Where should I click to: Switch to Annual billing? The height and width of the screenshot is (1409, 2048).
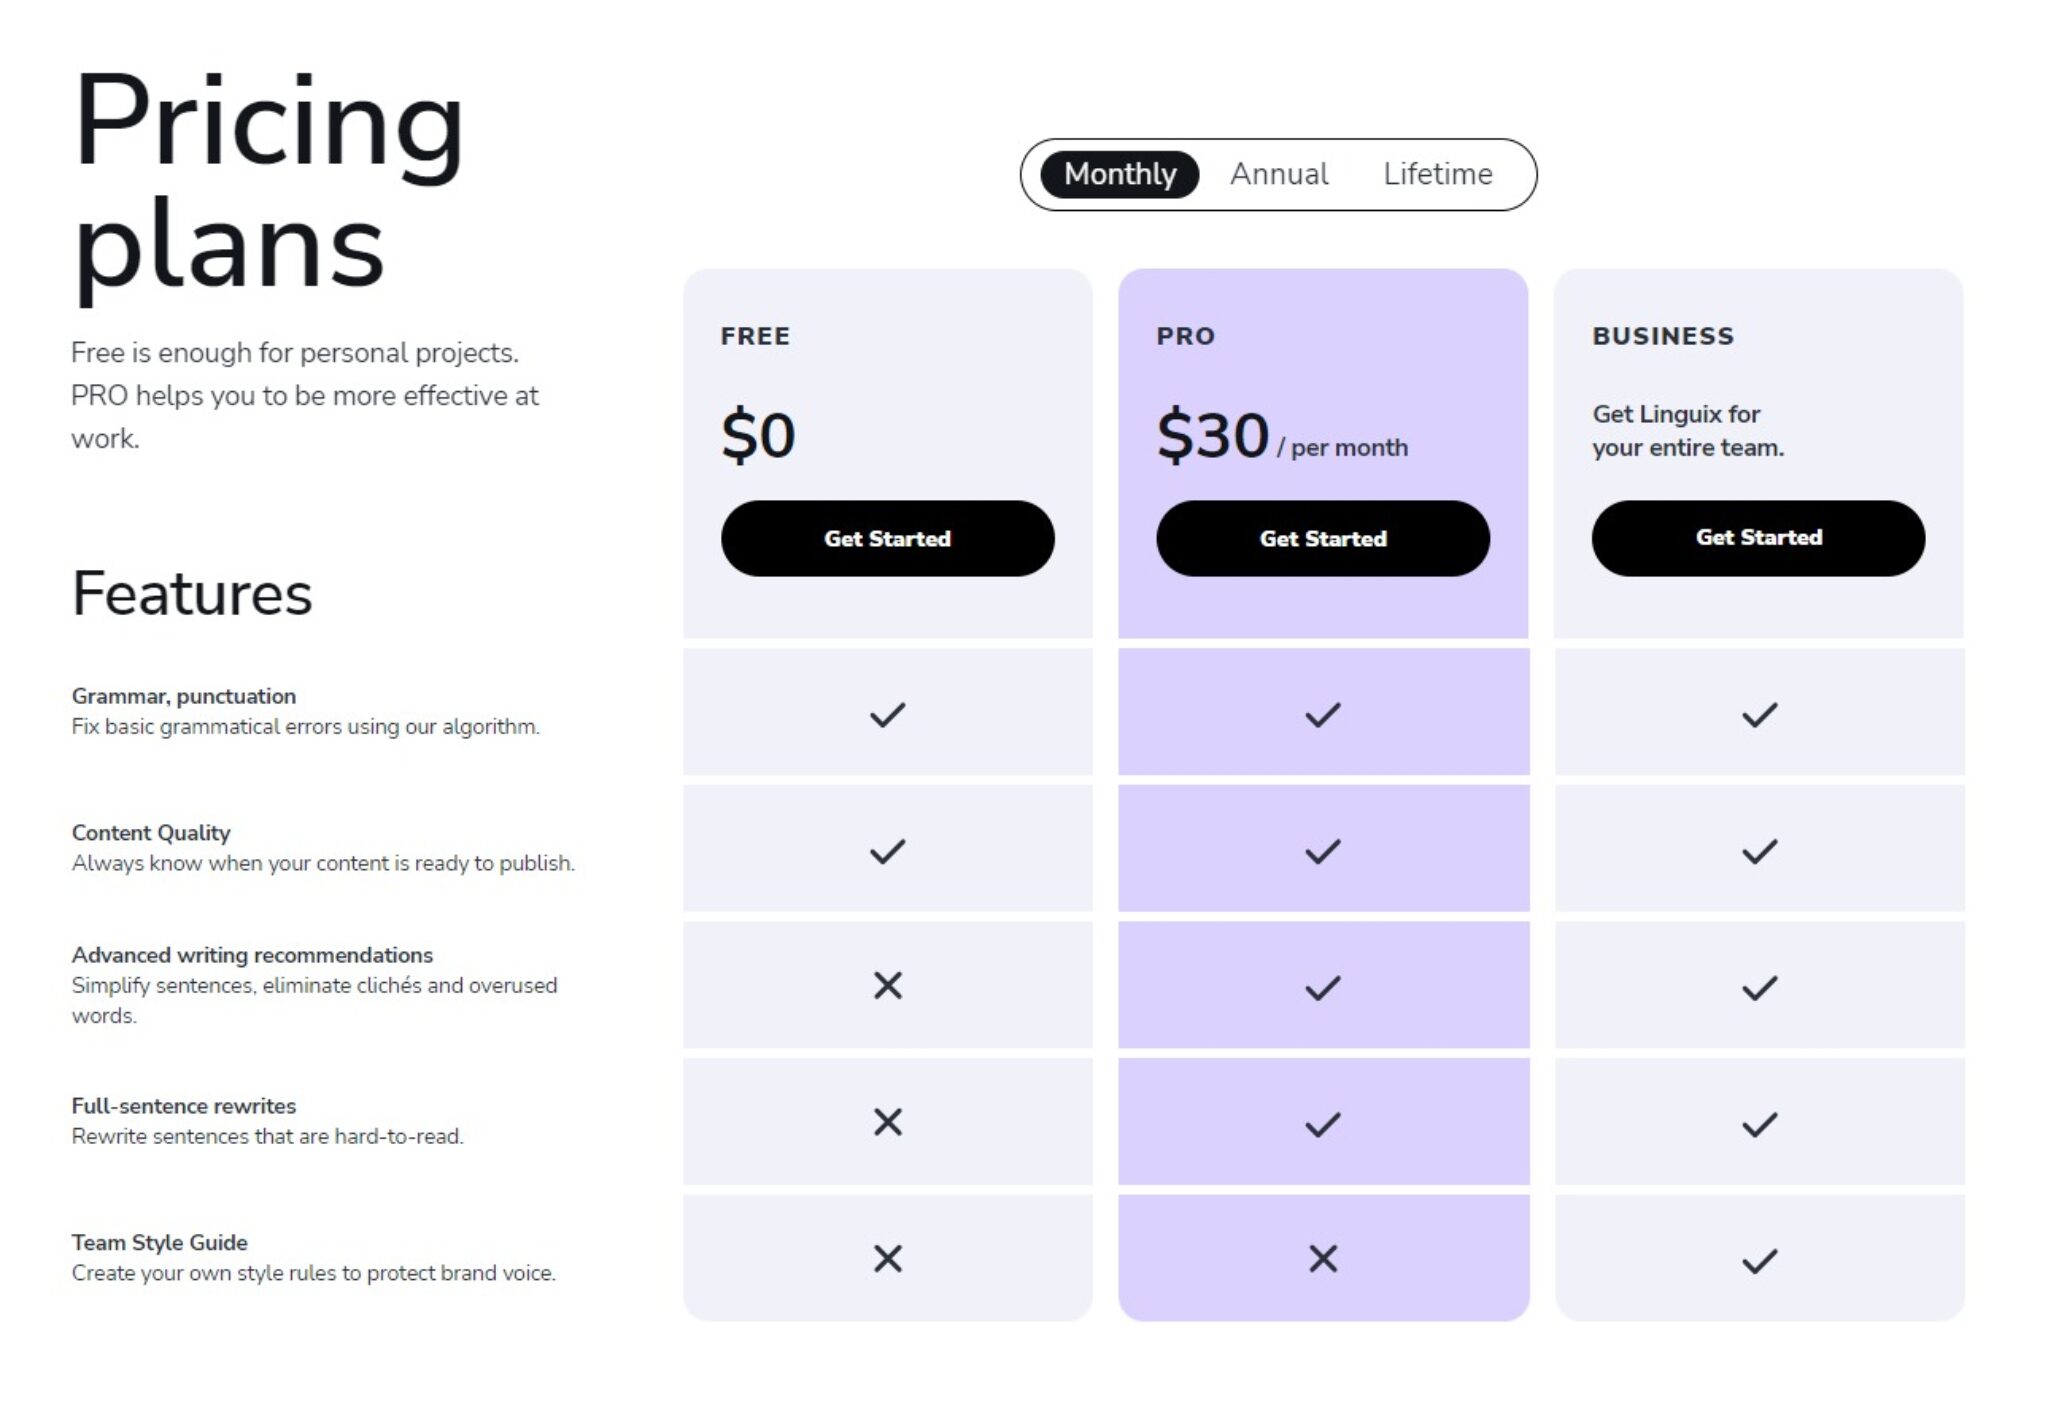coord(1279,174)
